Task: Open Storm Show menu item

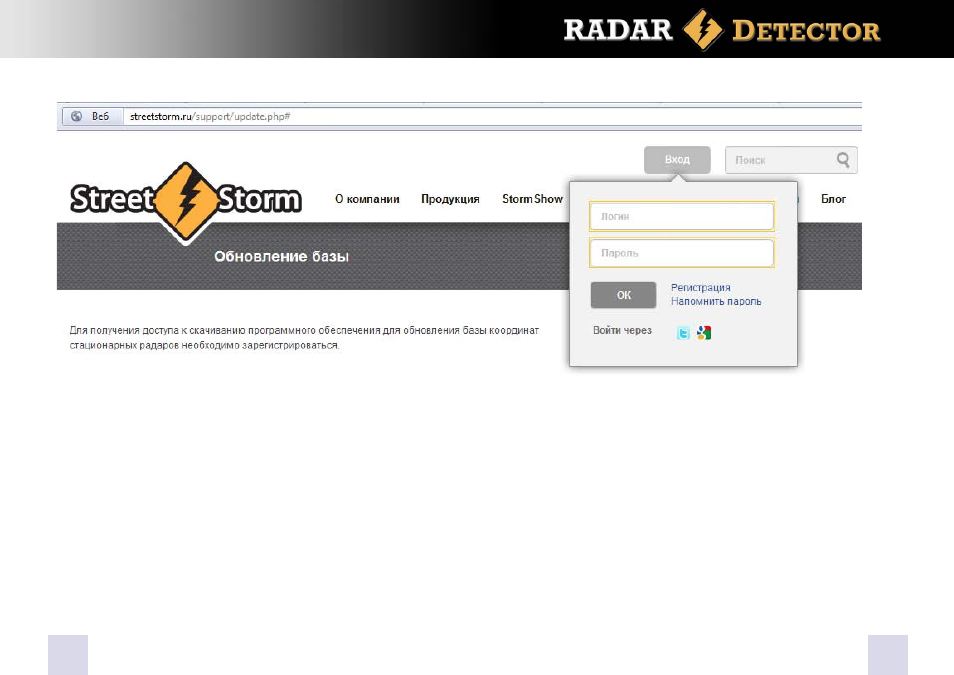Action: click(532, 199)
